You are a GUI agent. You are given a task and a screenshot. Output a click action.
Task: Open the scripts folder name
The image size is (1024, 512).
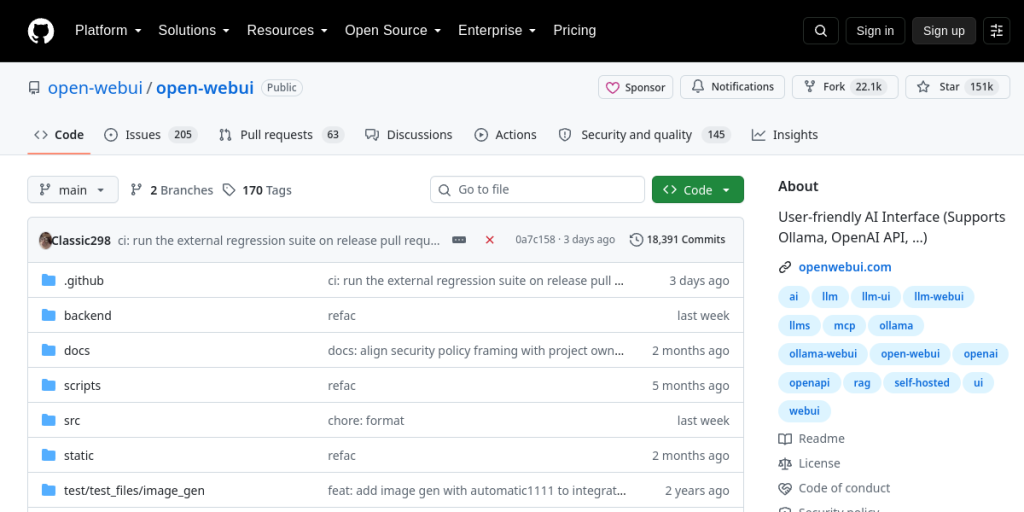[82, 385]
